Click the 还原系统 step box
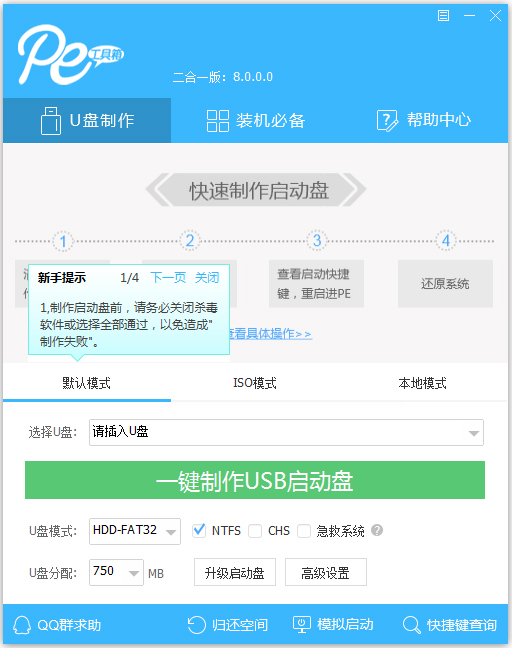Screen dimensions: 512x648 [x=445, y=284]
